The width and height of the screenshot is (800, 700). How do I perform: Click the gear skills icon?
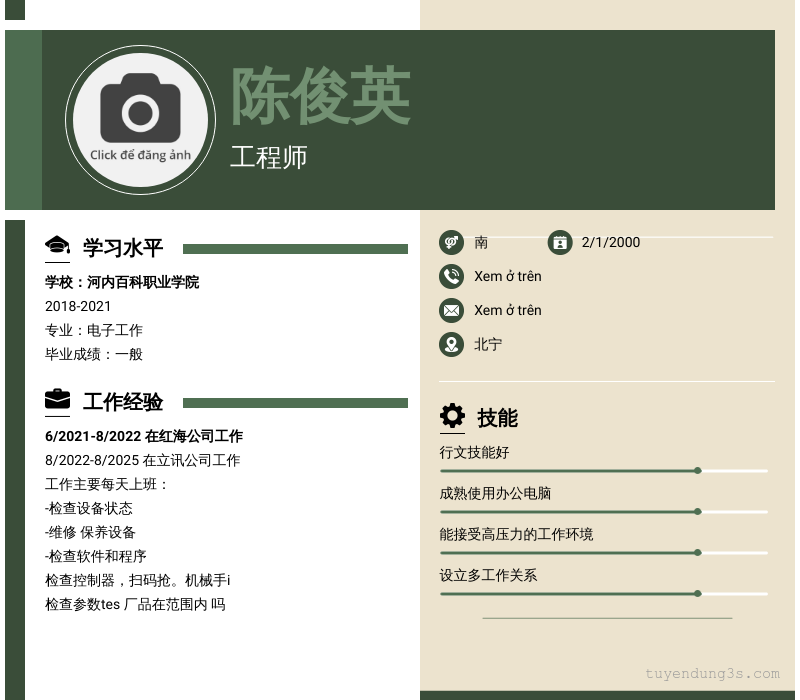(x=452, y=416)
